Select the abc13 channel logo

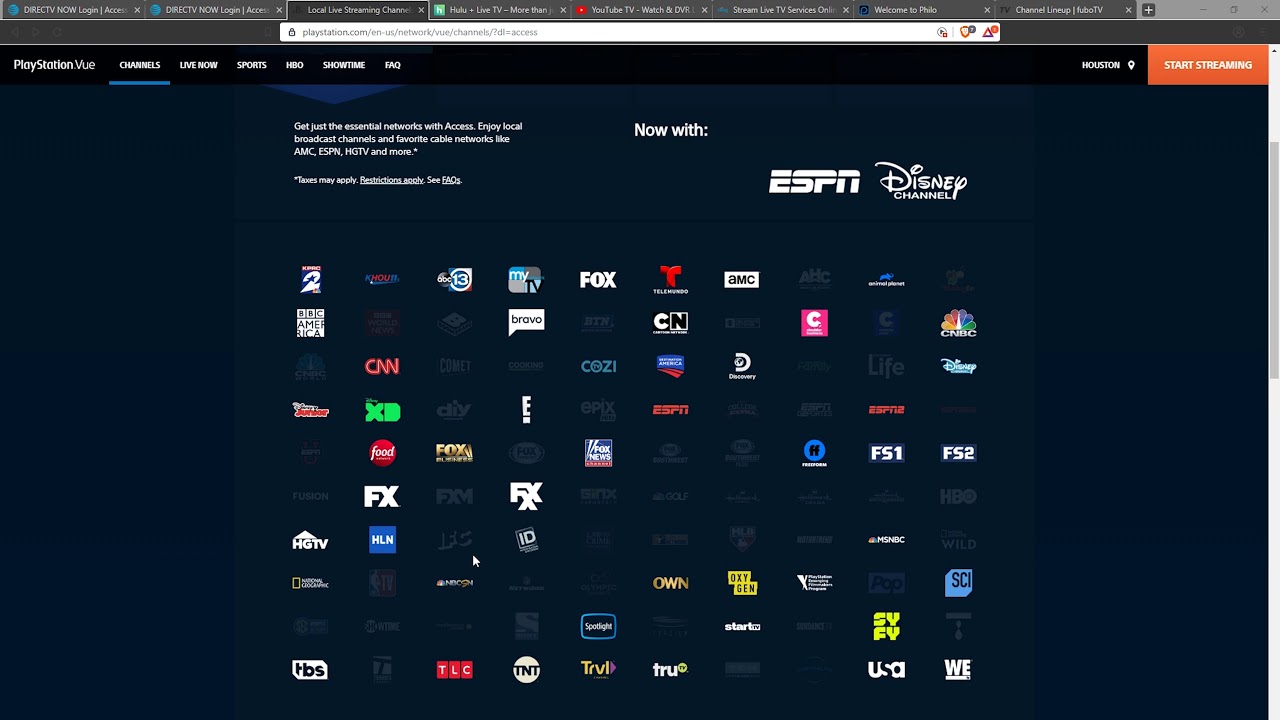(454, 279)
